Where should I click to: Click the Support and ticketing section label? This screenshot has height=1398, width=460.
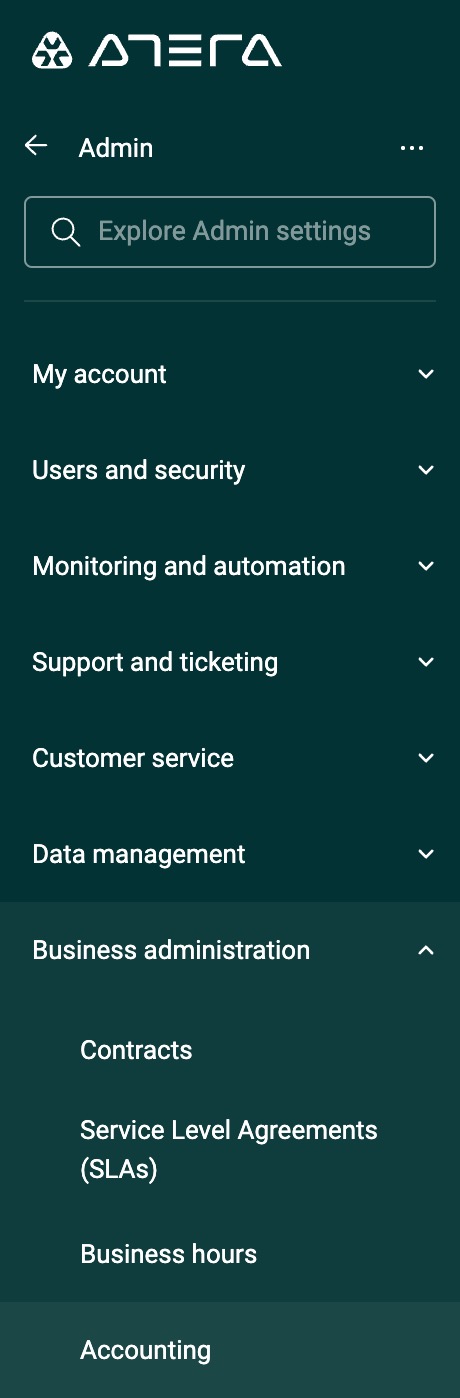point(155,662)
